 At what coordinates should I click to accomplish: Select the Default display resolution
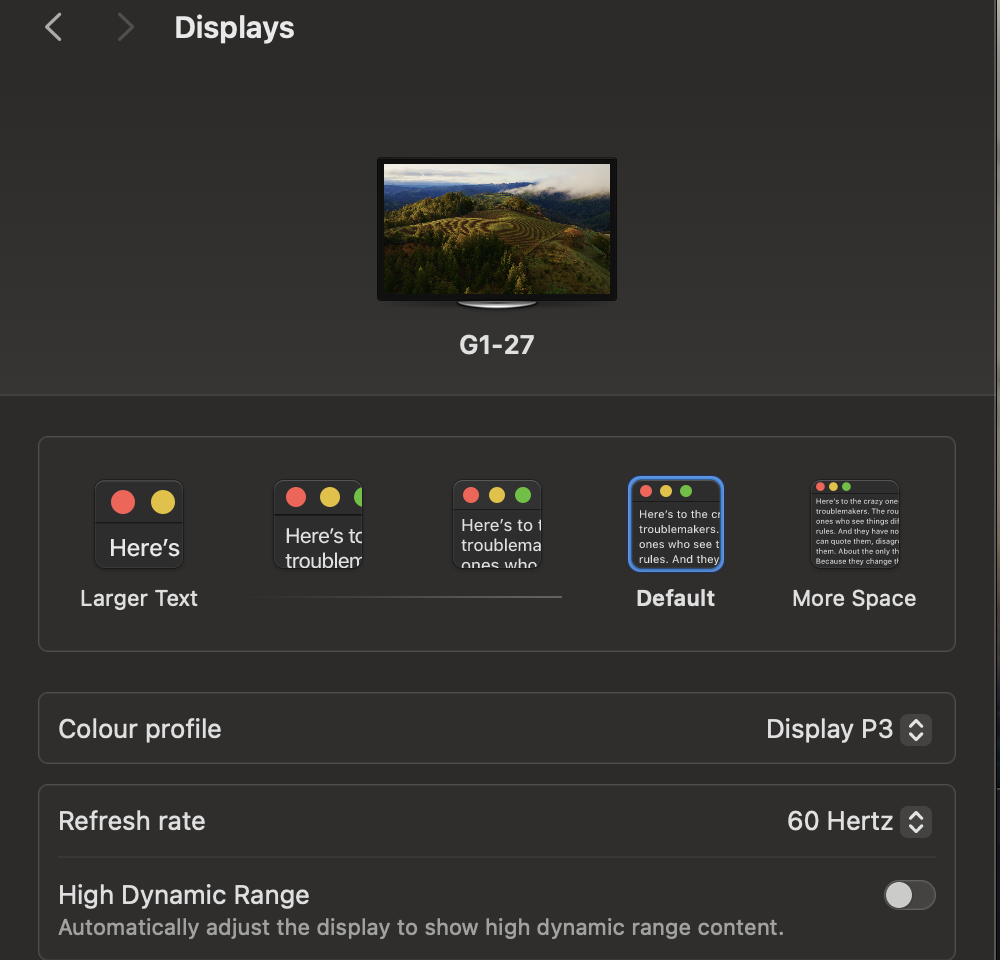tap(675, 523)
